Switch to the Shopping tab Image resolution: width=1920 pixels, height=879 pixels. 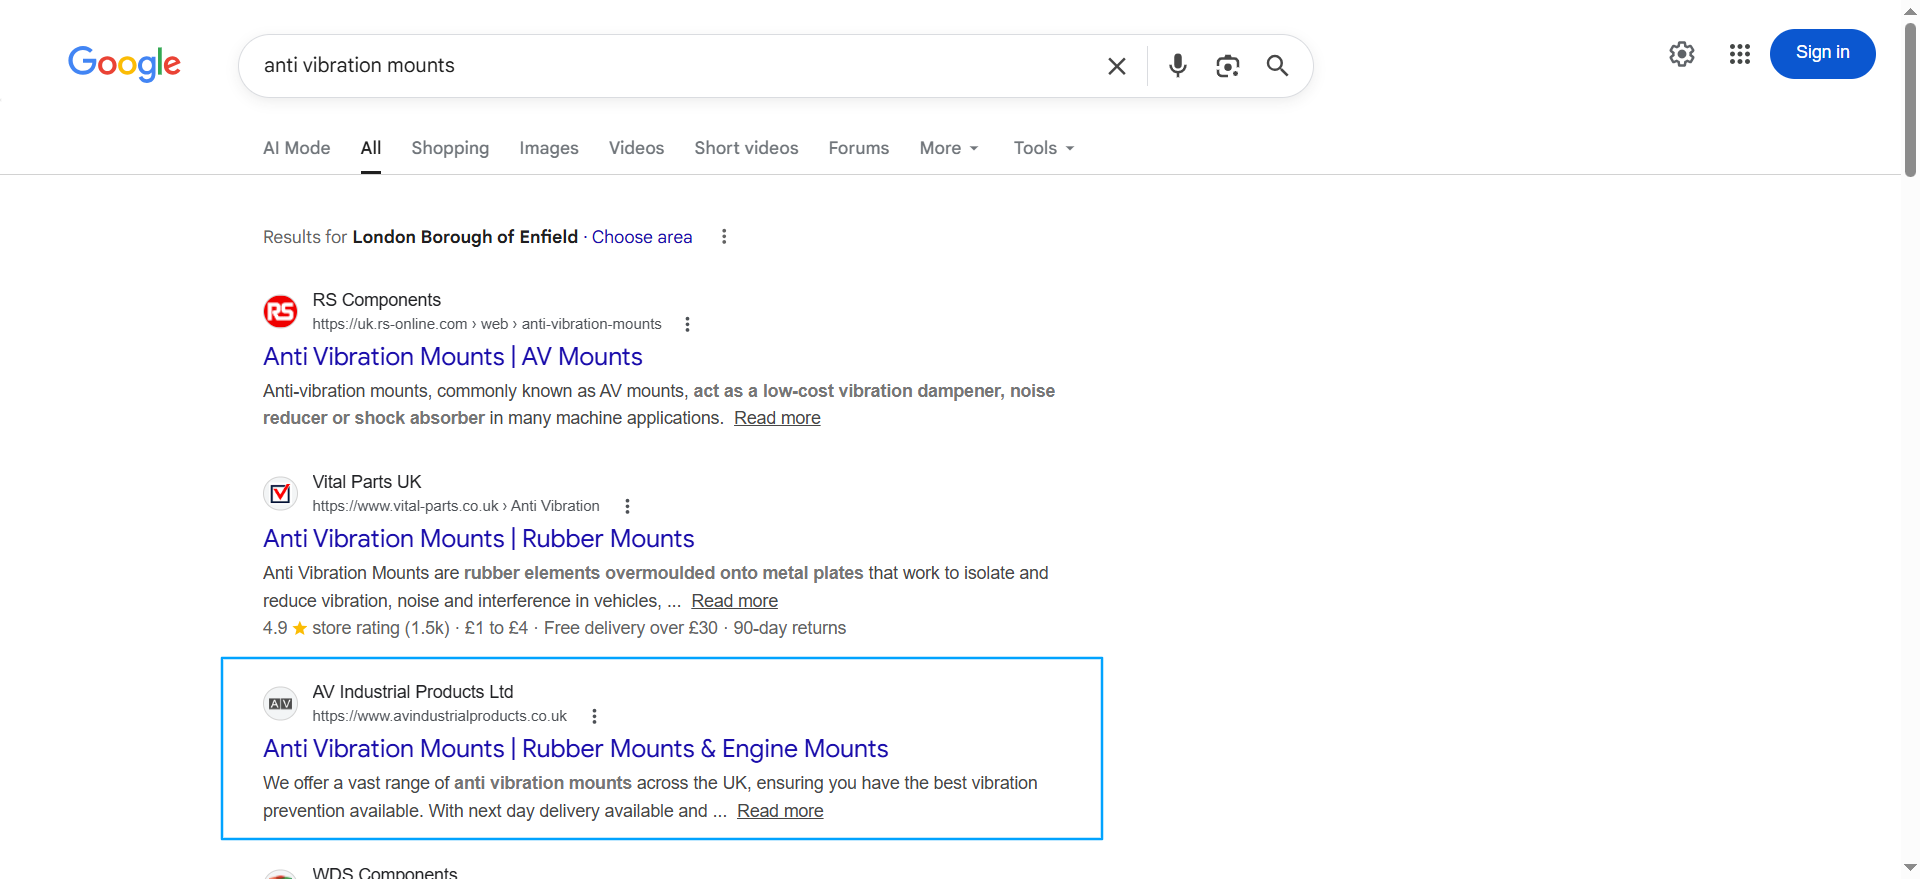[x=450, y=148]
